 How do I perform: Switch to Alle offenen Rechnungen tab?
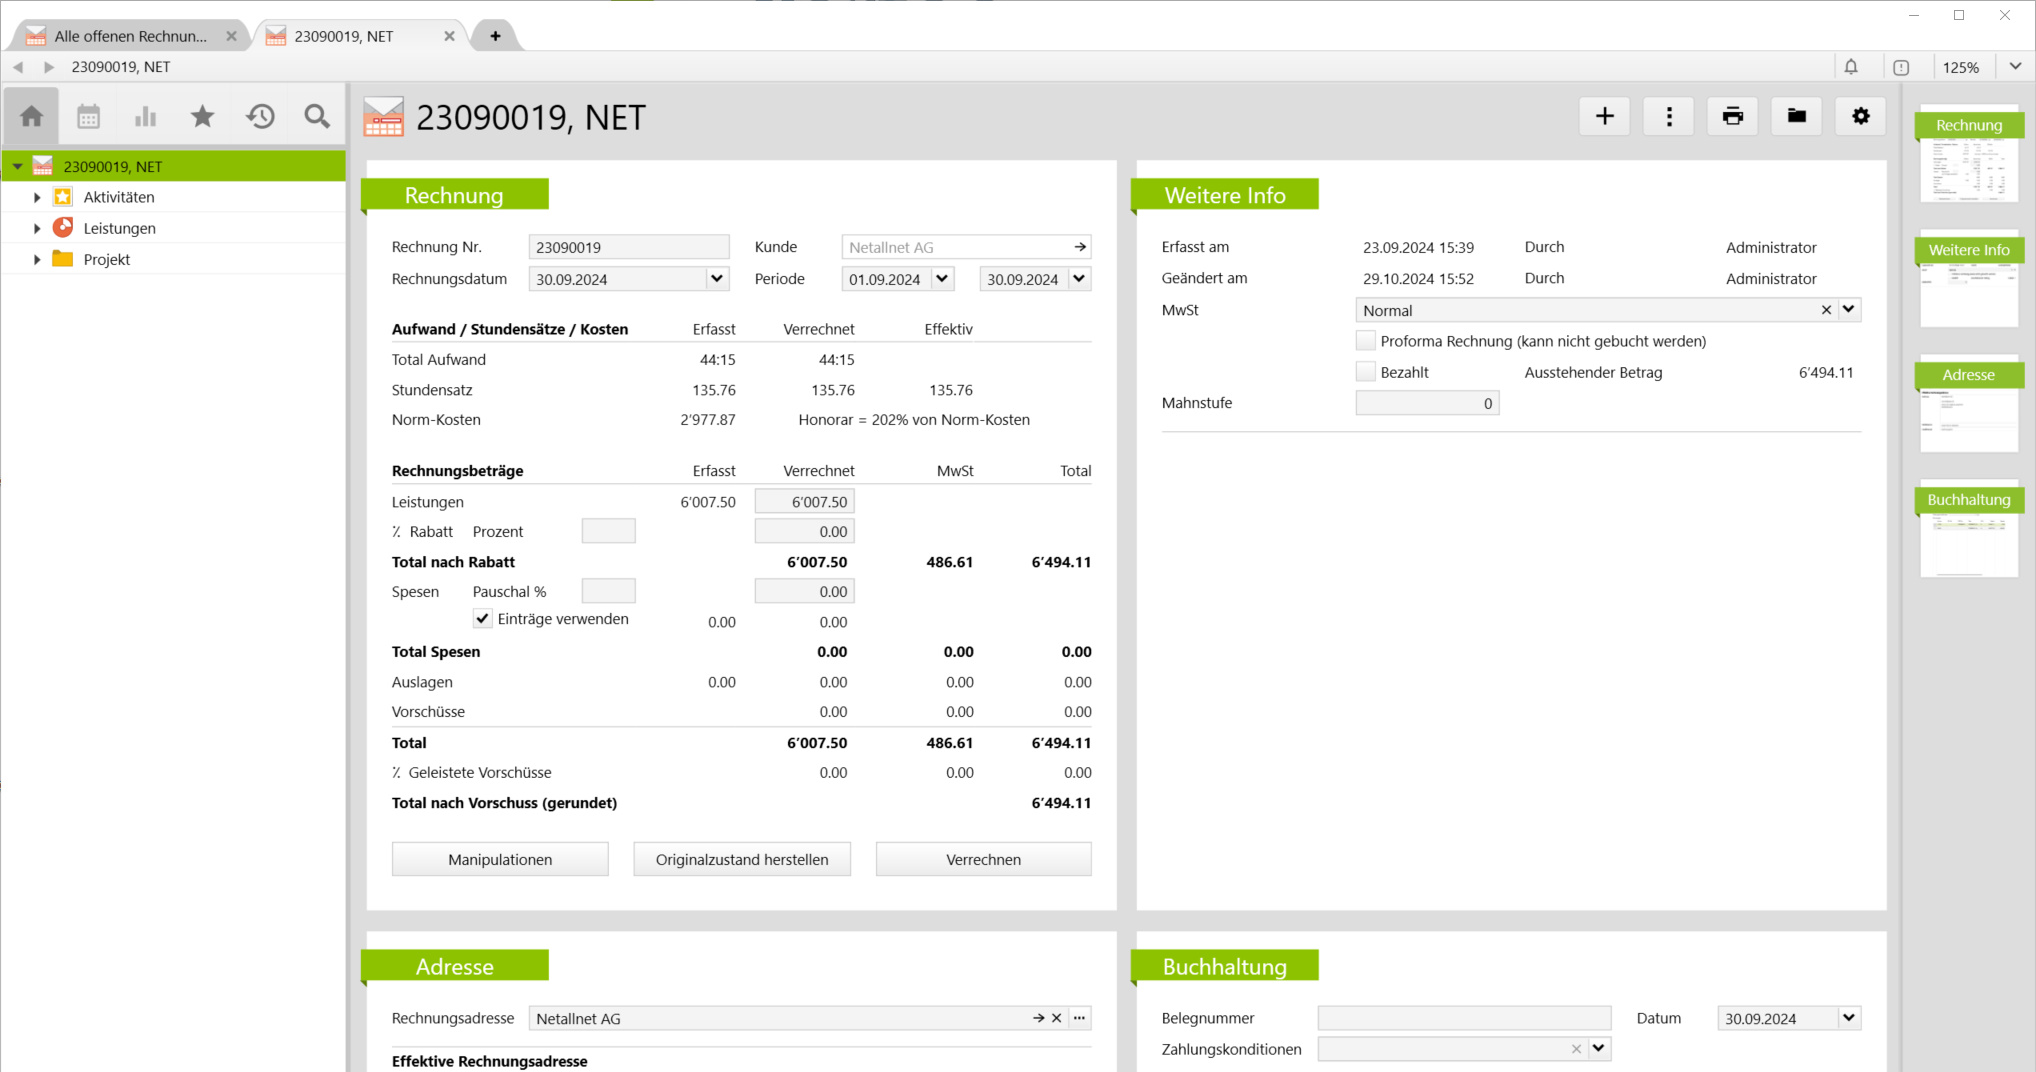pyautogui.click(x=130, y=36)
